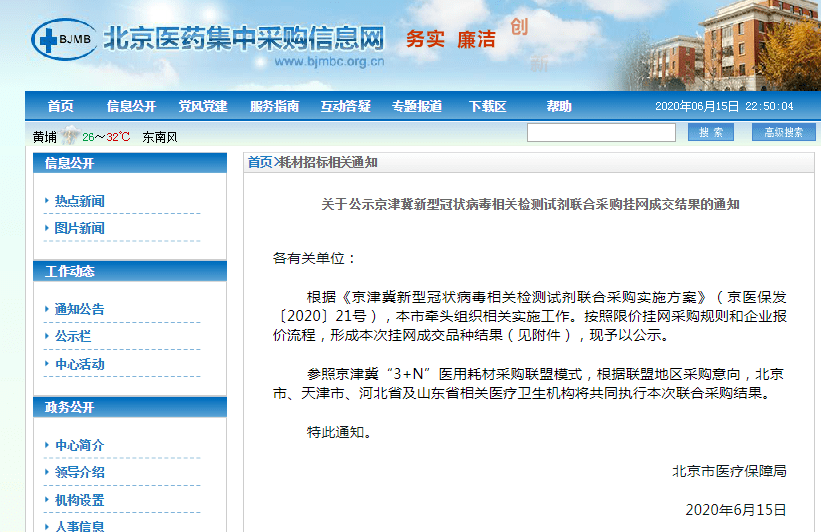This screenshot has height=532, width=821.
Task: Open the 专题报道 navigation item
Action: 417,106
